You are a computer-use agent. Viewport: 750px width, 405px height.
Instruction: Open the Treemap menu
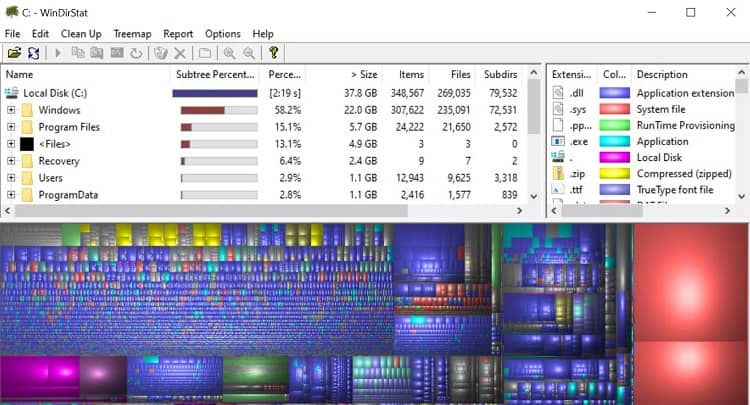pos(132,34)
